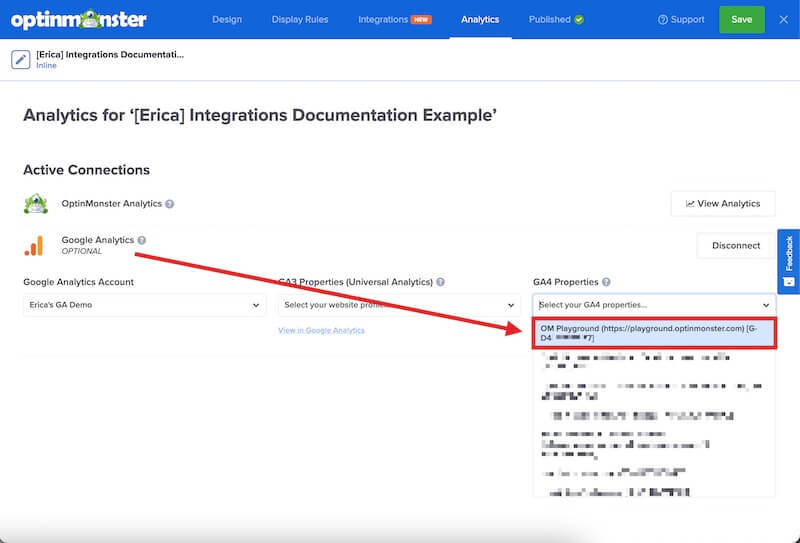Open the Google Analytics Account dropdown
Image resolution: width=800 pixels, height=543 pixels.
pyautogui.click(x=144, y=305)
